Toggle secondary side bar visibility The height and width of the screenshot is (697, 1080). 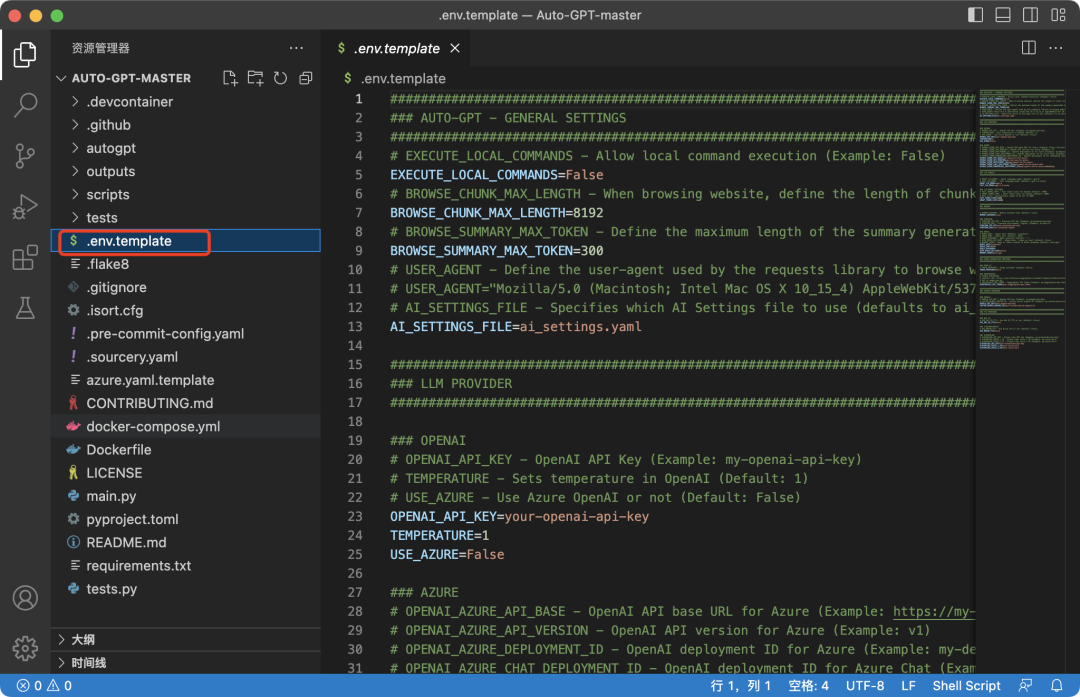[1030, 14]
